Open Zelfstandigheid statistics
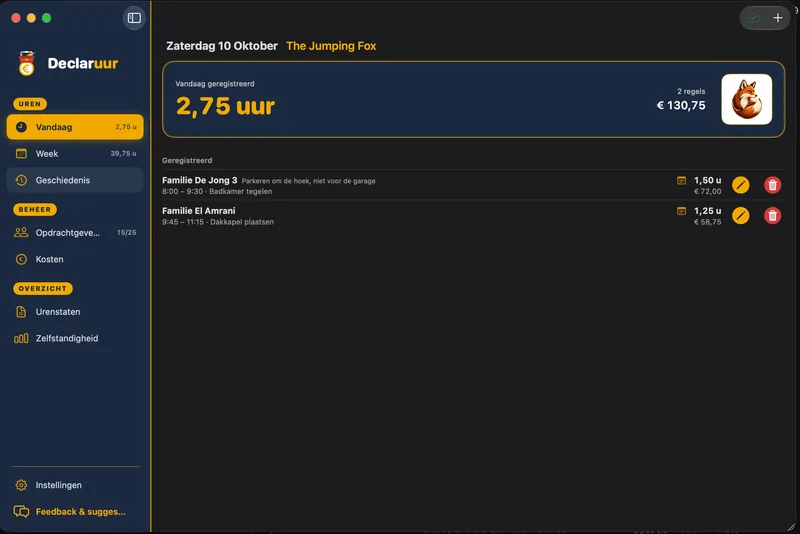This screenshot has height=534, width=800. coord(75,338)
